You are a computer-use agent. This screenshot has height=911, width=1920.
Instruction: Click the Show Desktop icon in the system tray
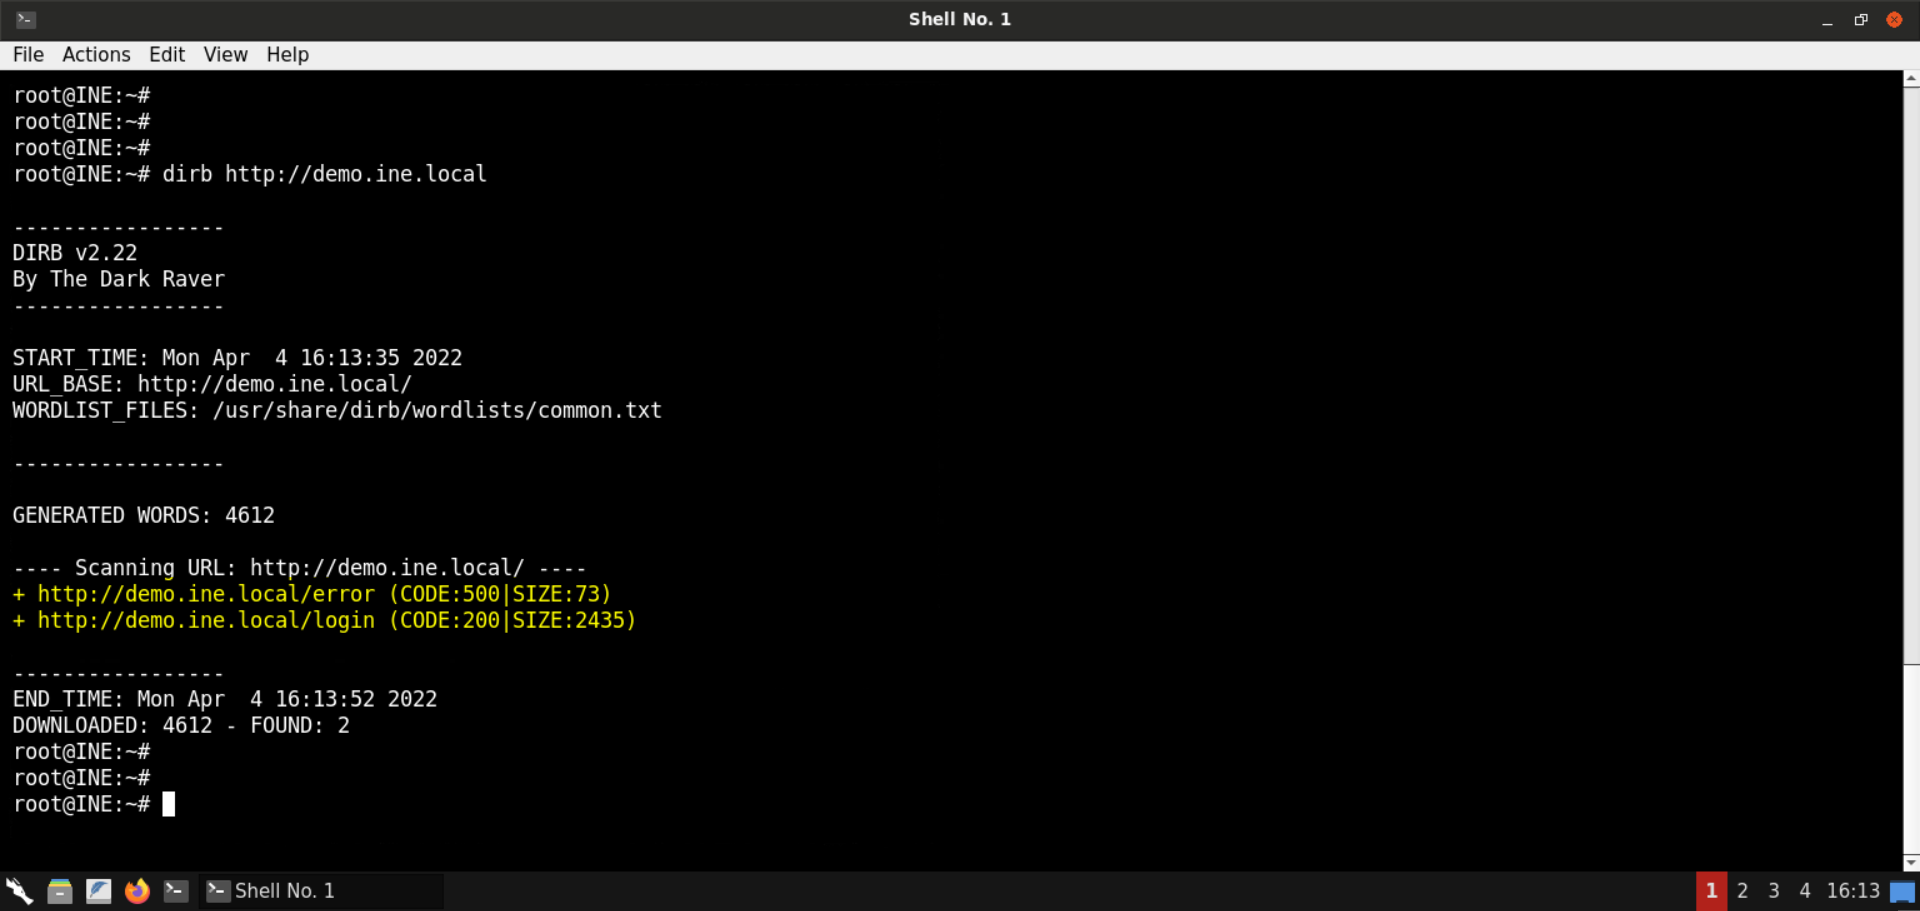tap(1904, 890)
